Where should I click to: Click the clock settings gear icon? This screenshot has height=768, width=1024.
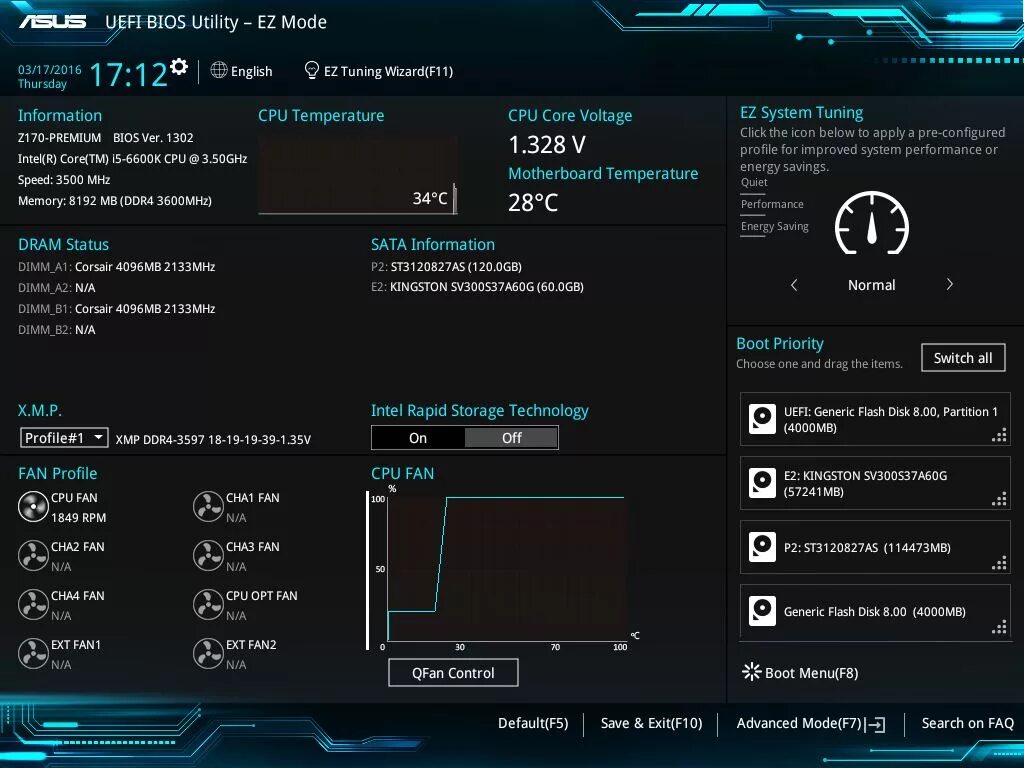(x=178, y=66)
